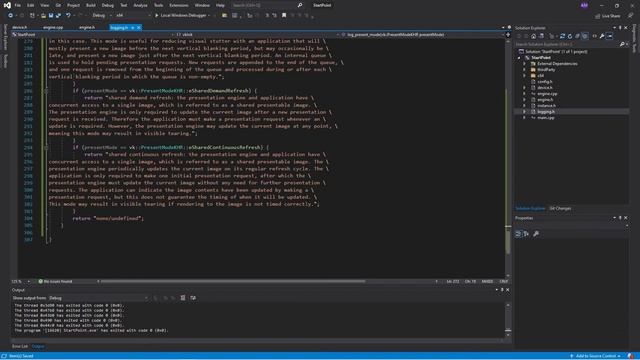Click the split editor icon above scrollbar
Viewport: 640px width, 360px height.
coord(508,35)
